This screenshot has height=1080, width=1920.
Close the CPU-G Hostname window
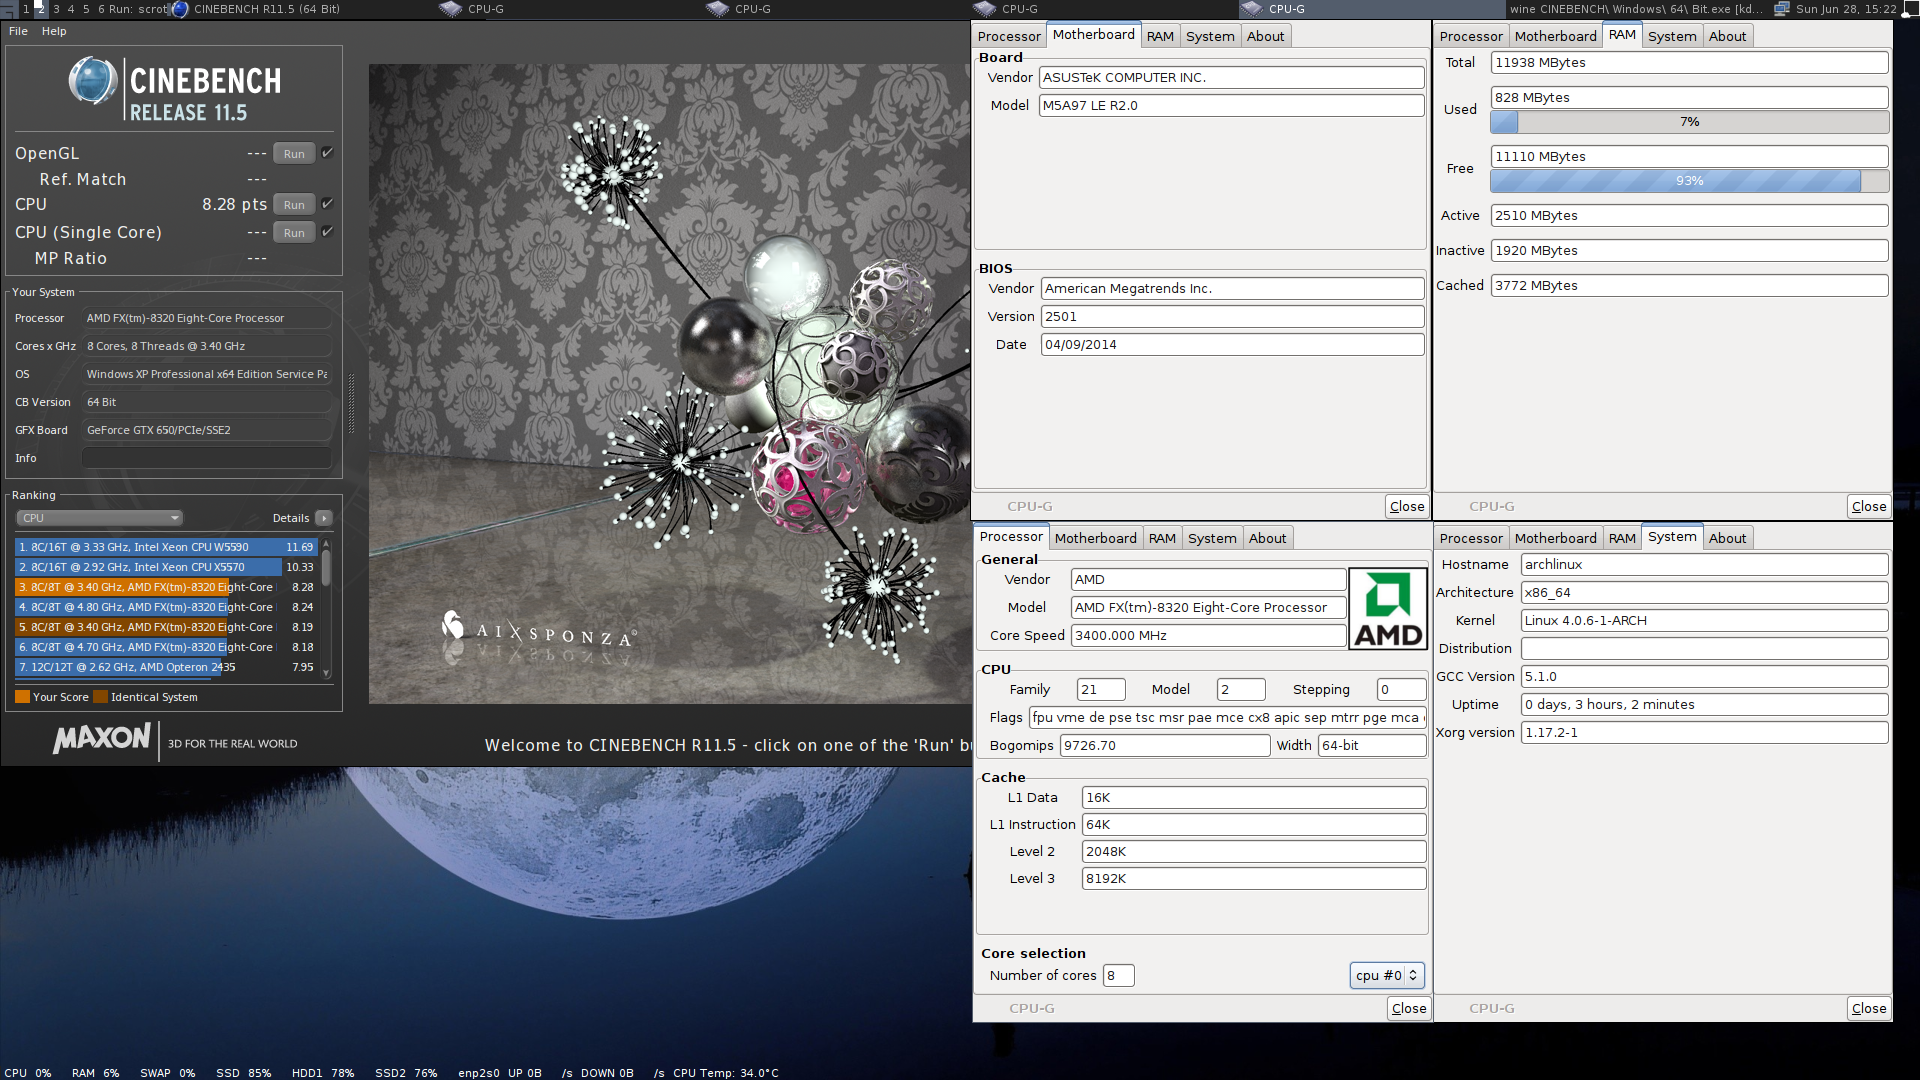[1868, 1008]
